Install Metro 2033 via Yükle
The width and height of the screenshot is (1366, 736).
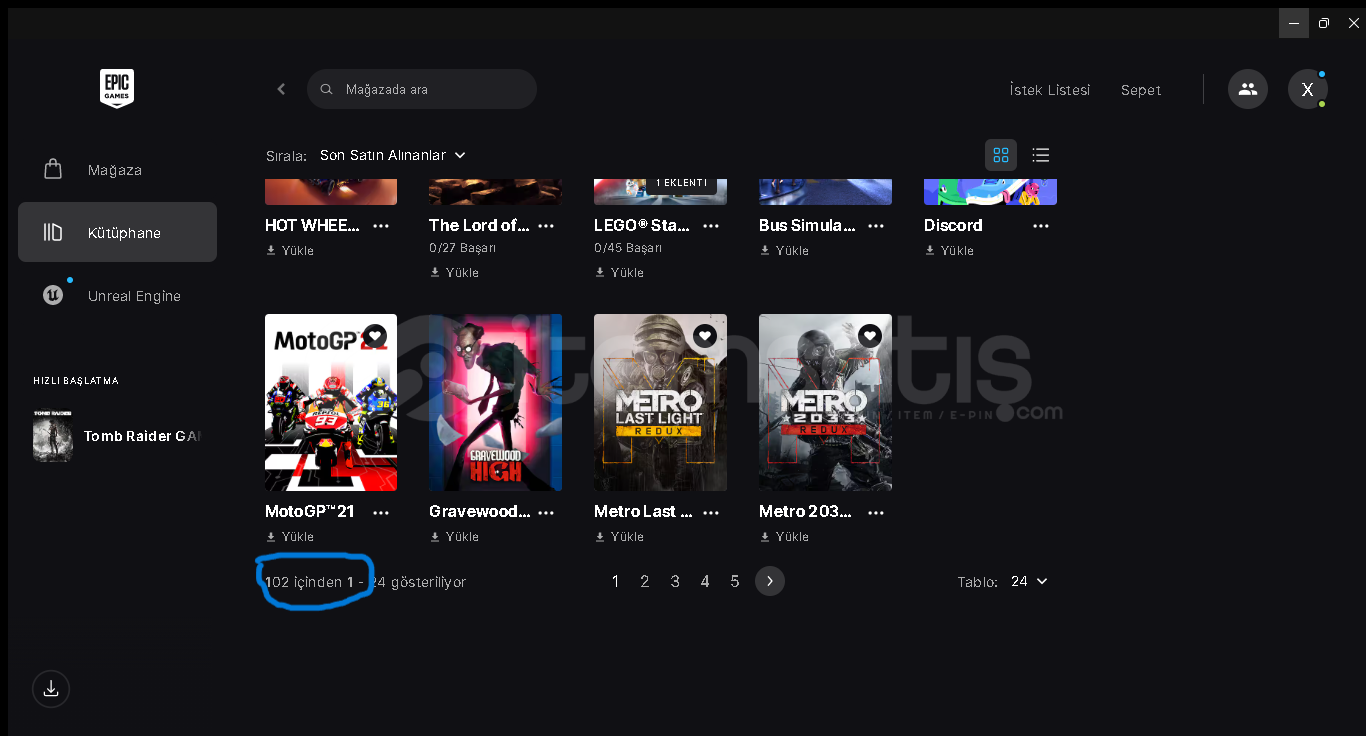pyautogui.click(x=784, y=537)
